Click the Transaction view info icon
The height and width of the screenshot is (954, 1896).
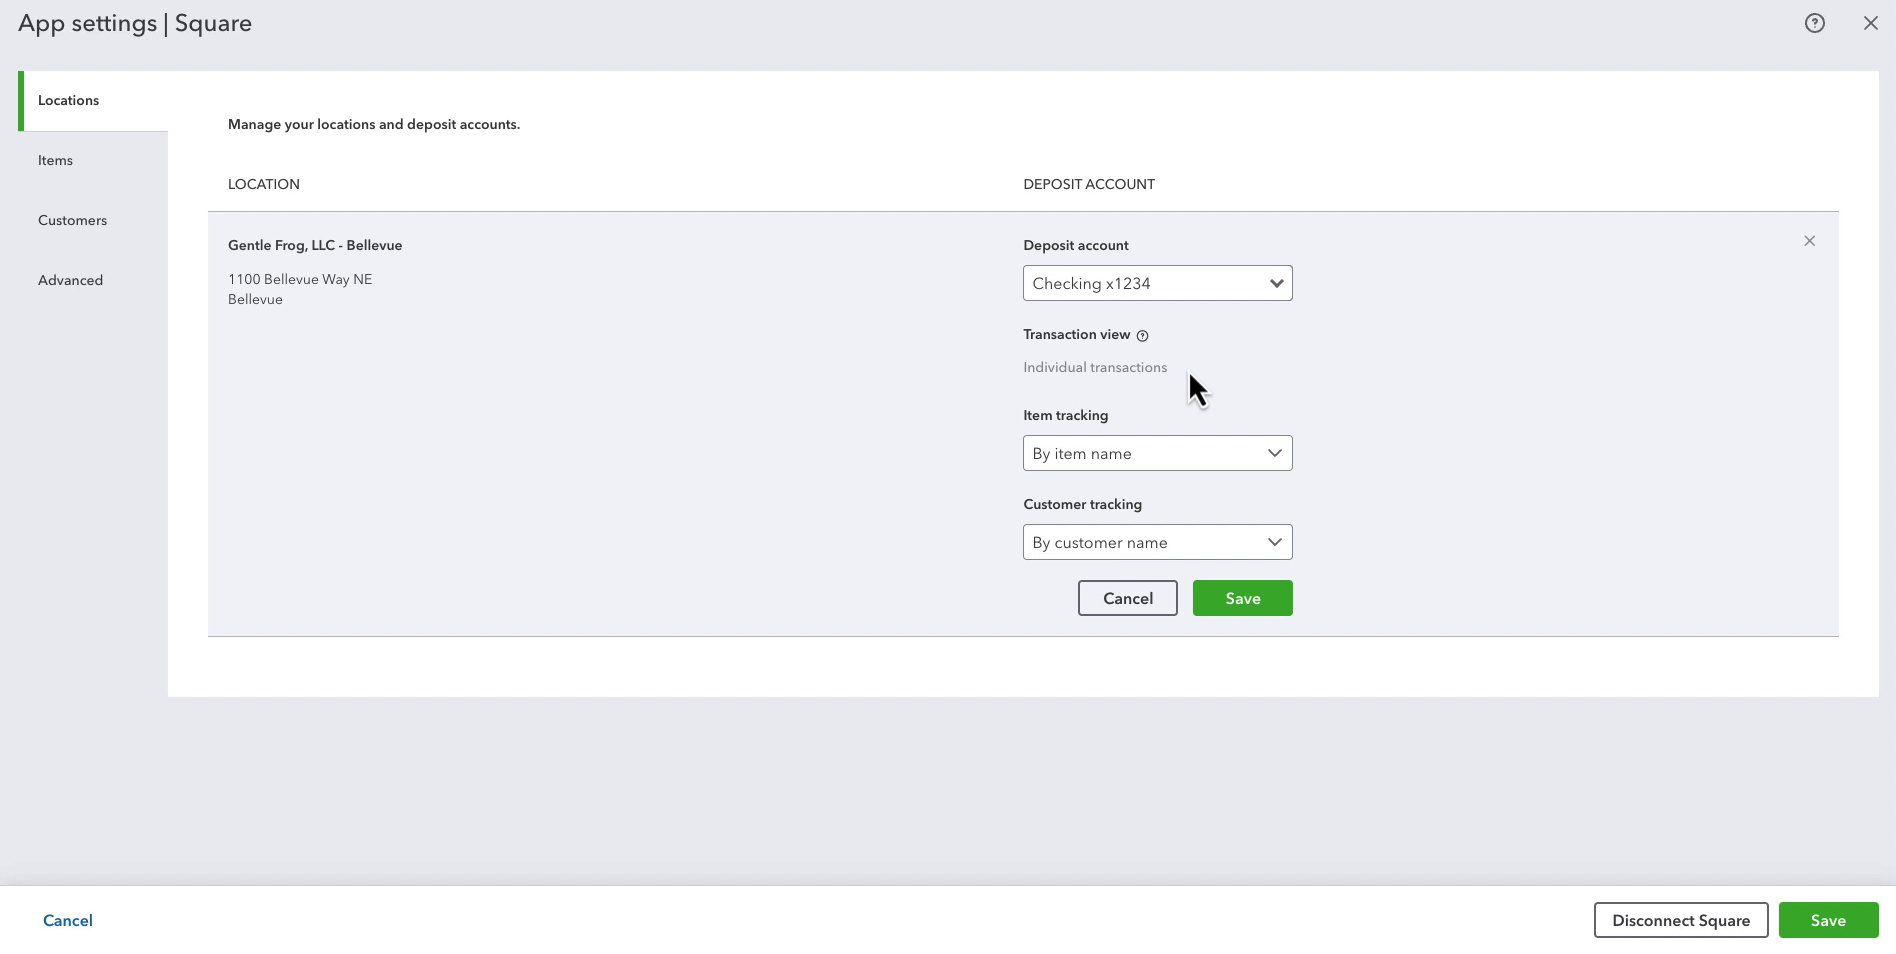pyautogui.click(x=1142, y=336)
